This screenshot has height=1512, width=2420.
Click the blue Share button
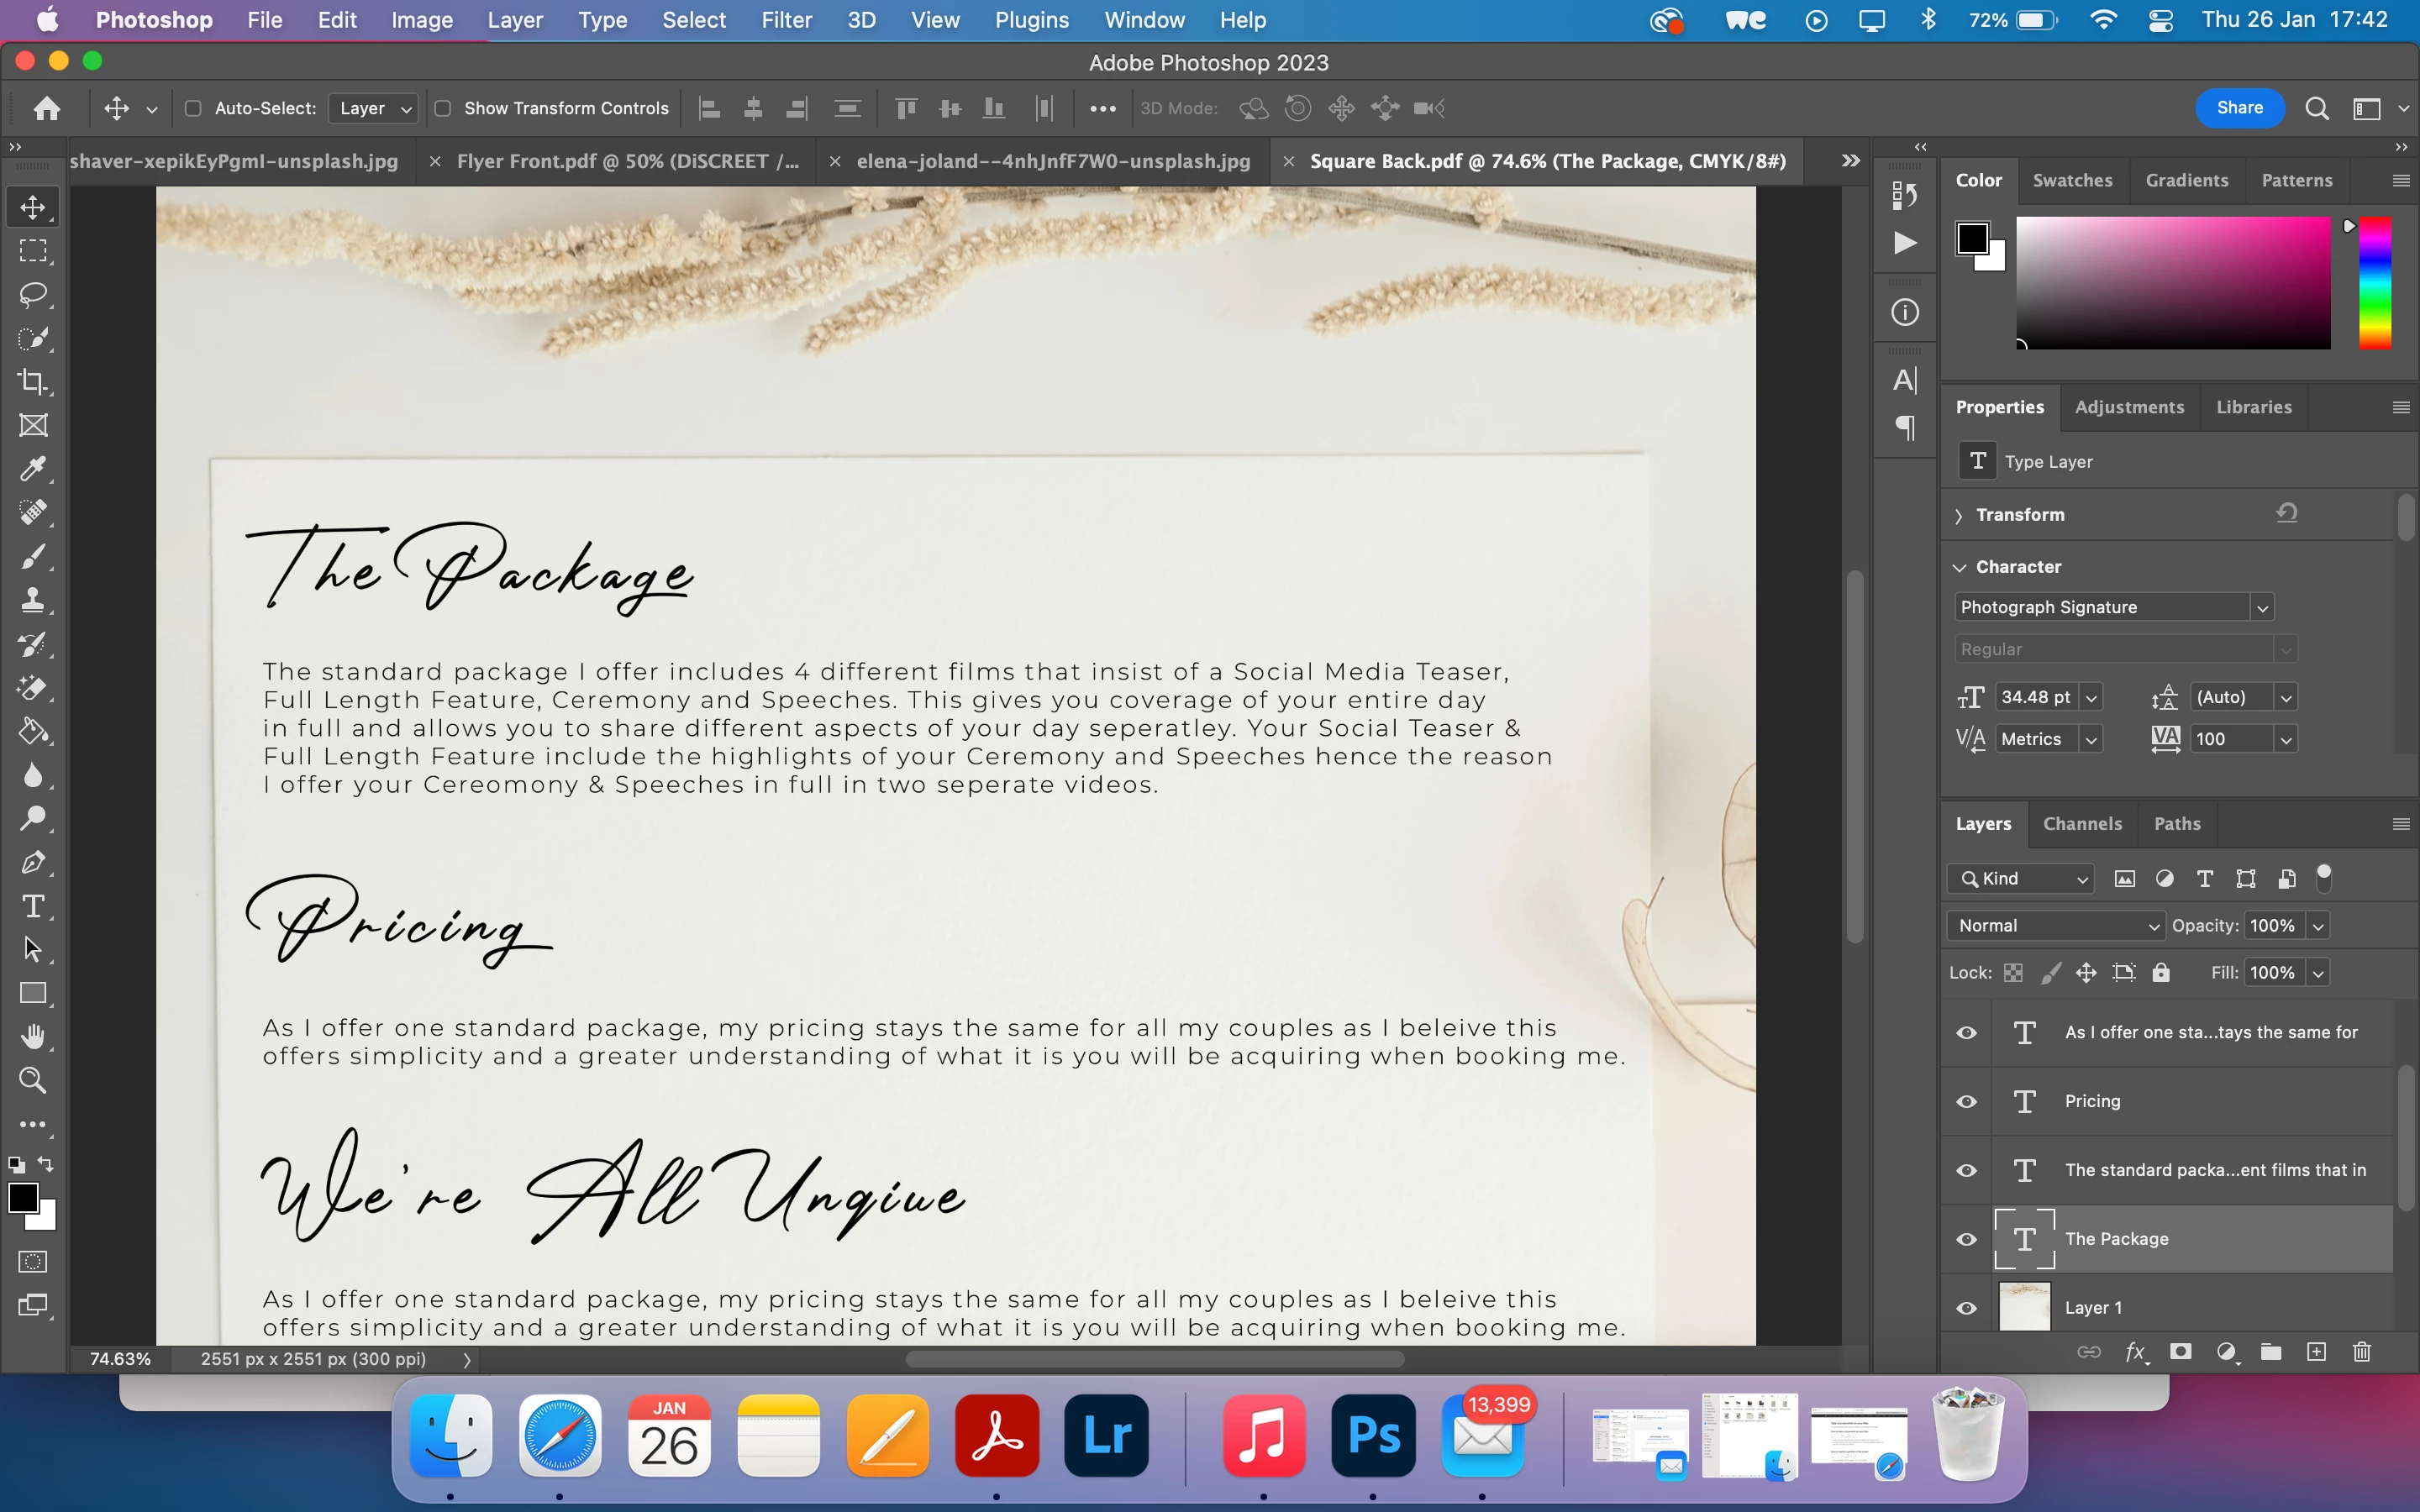[2239, 108]
